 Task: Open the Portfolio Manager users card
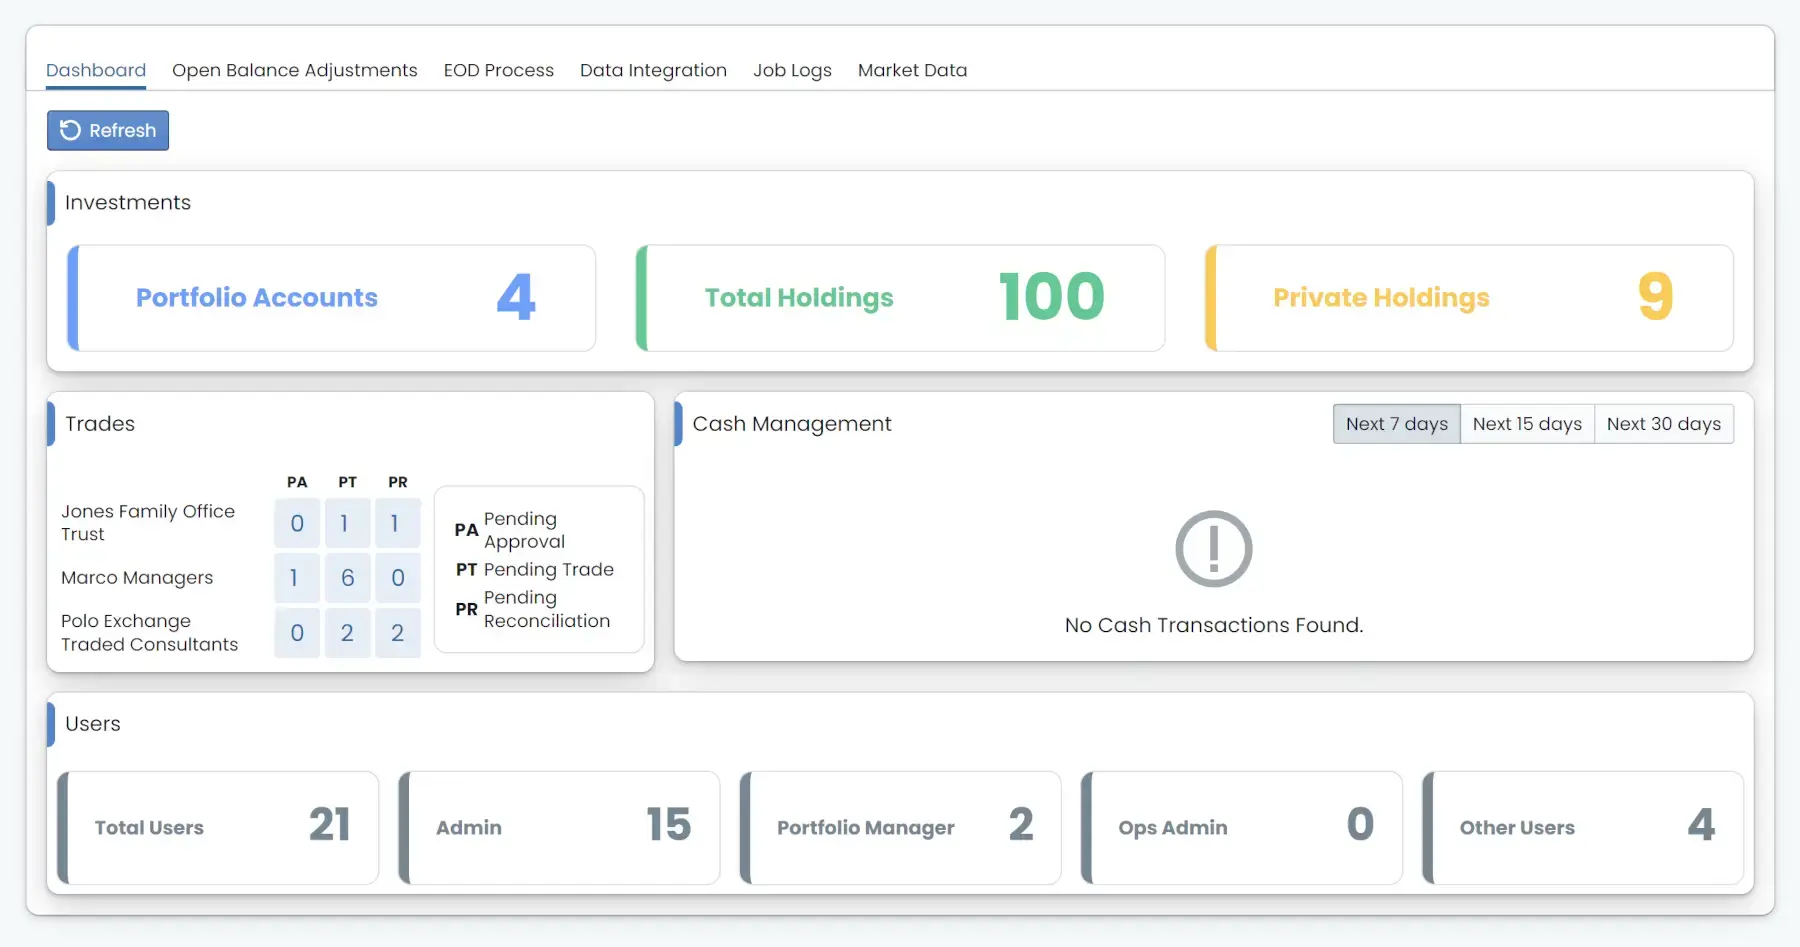pyautogui.click(x=901, y=827)
